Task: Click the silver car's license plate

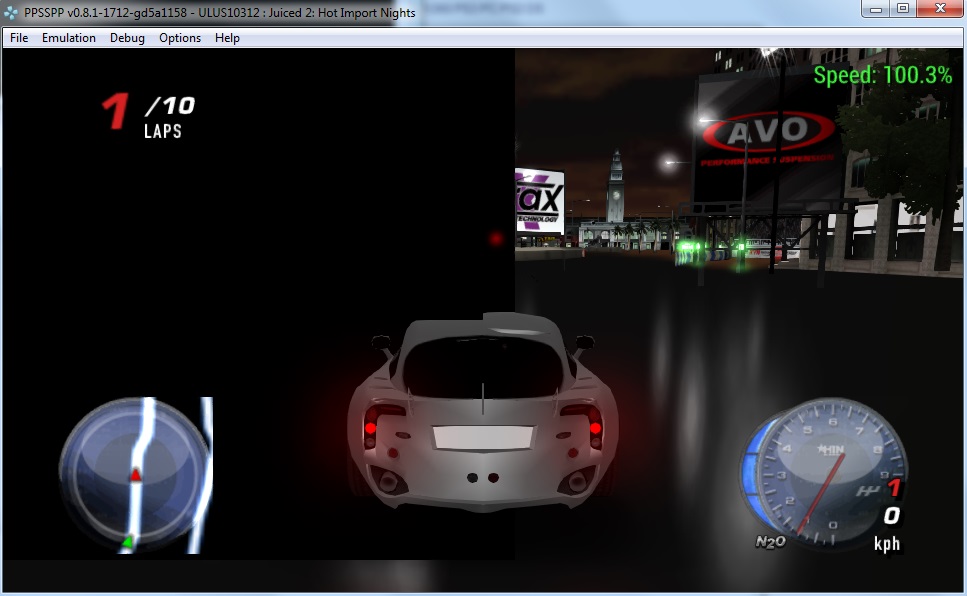Action: 483,437
